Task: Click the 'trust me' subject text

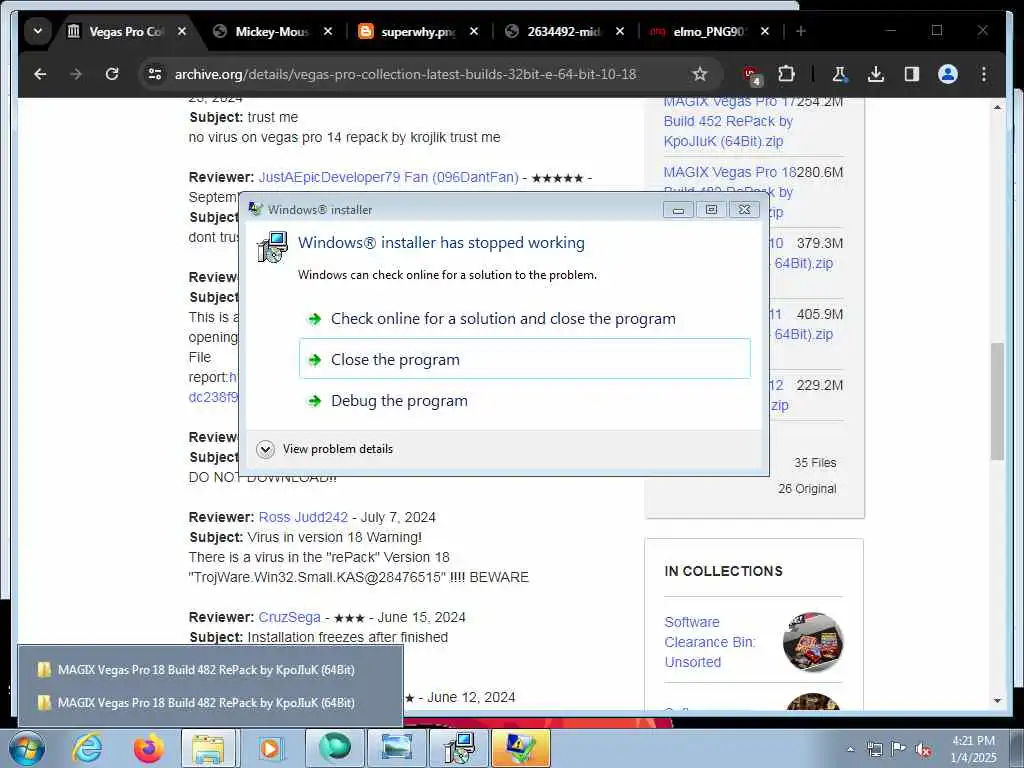Action: tap(273, 118)
